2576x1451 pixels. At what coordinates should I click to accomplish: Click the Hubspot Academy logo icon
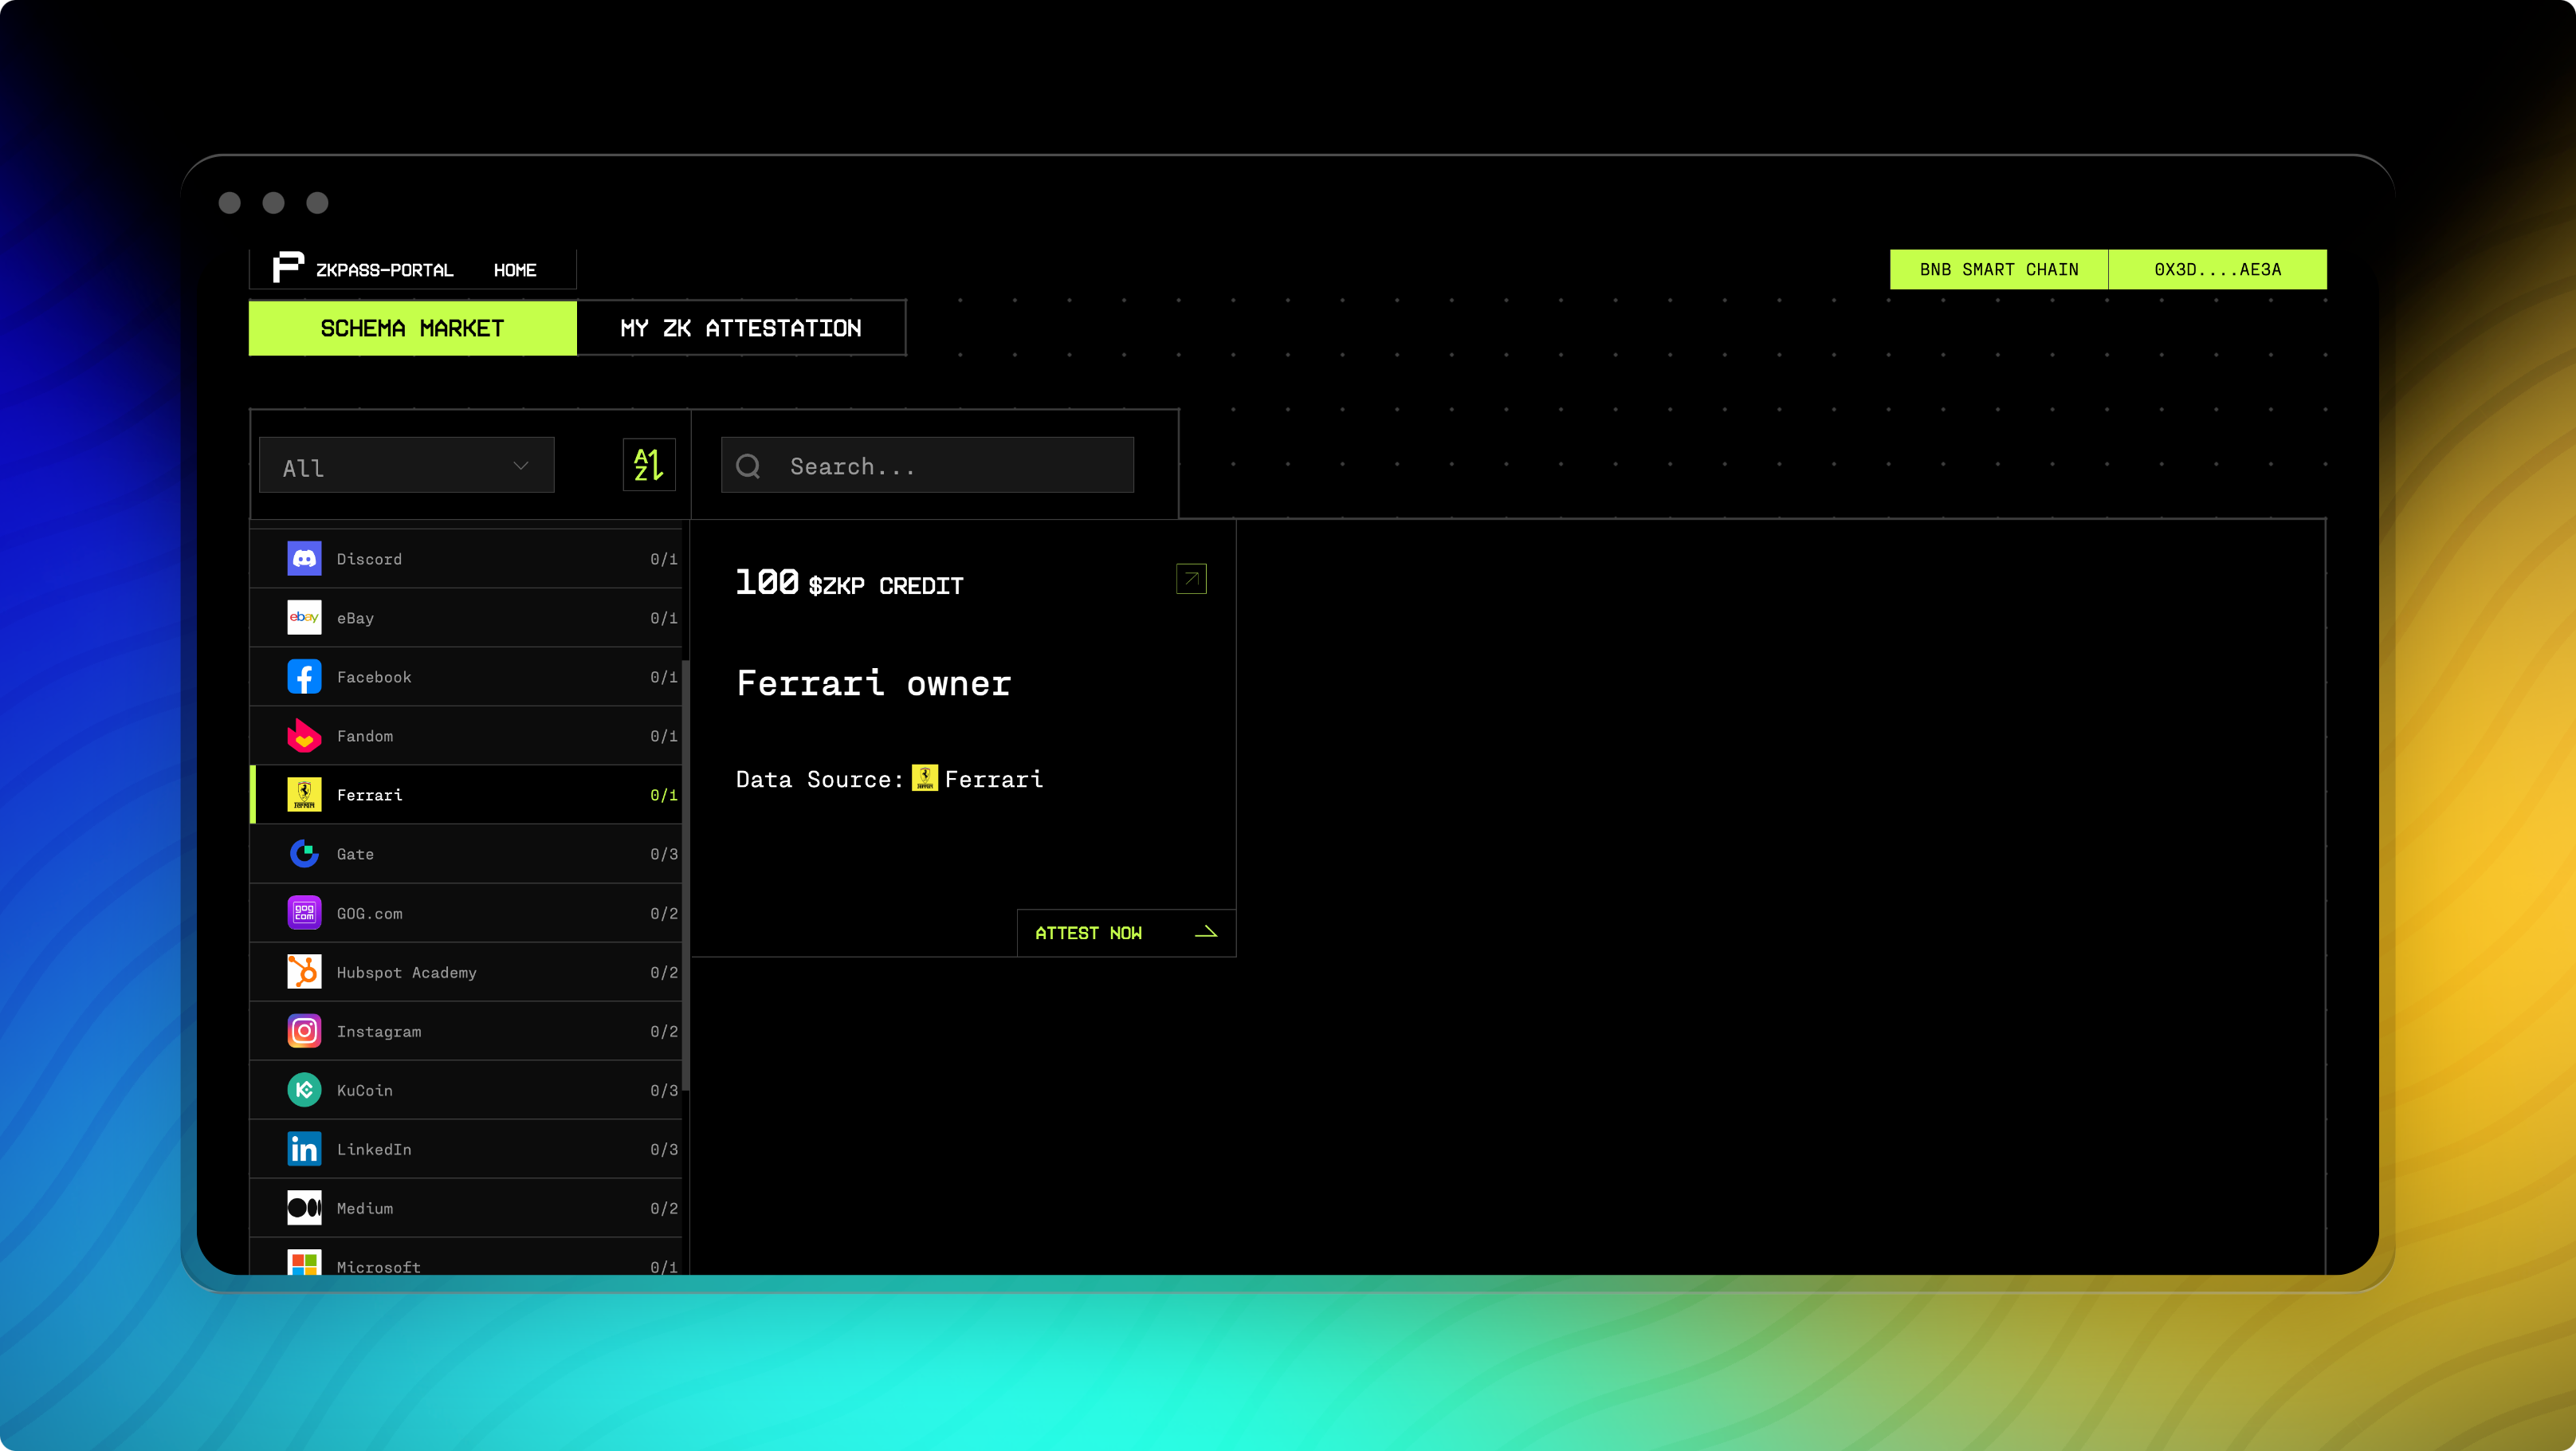coord(304,971)
